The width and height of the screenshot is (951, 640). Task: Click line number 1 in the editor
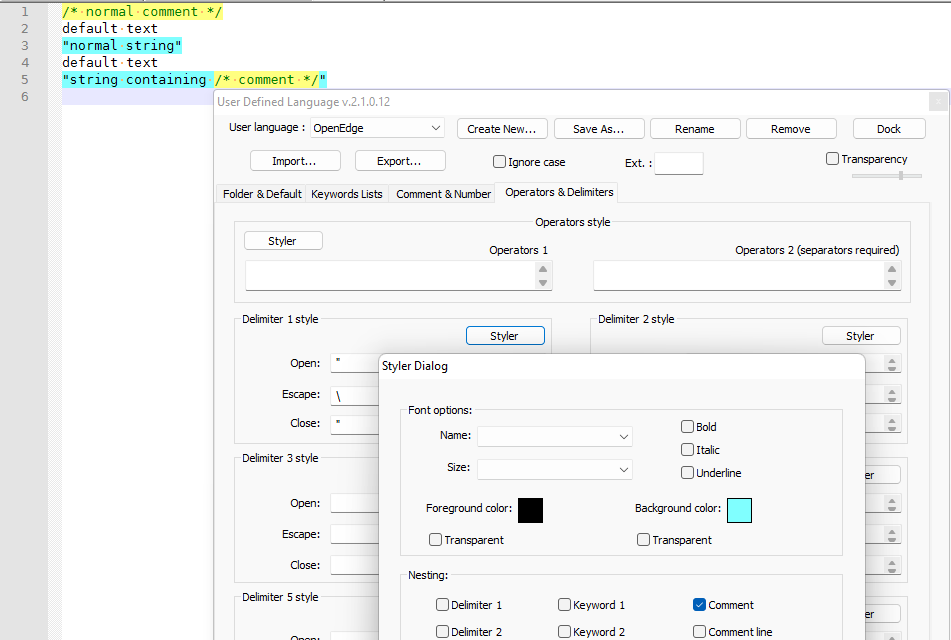pos(25,12)
